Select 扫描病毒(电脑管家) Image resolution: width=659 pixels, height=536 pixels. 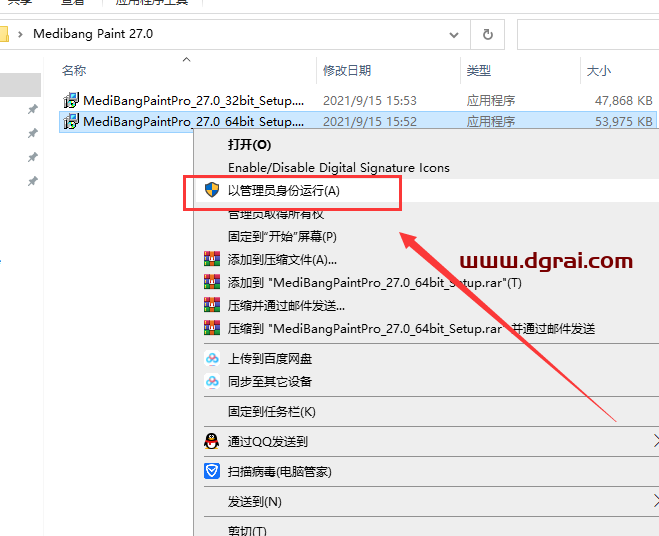pyautogui.click(x=279, y=471)
